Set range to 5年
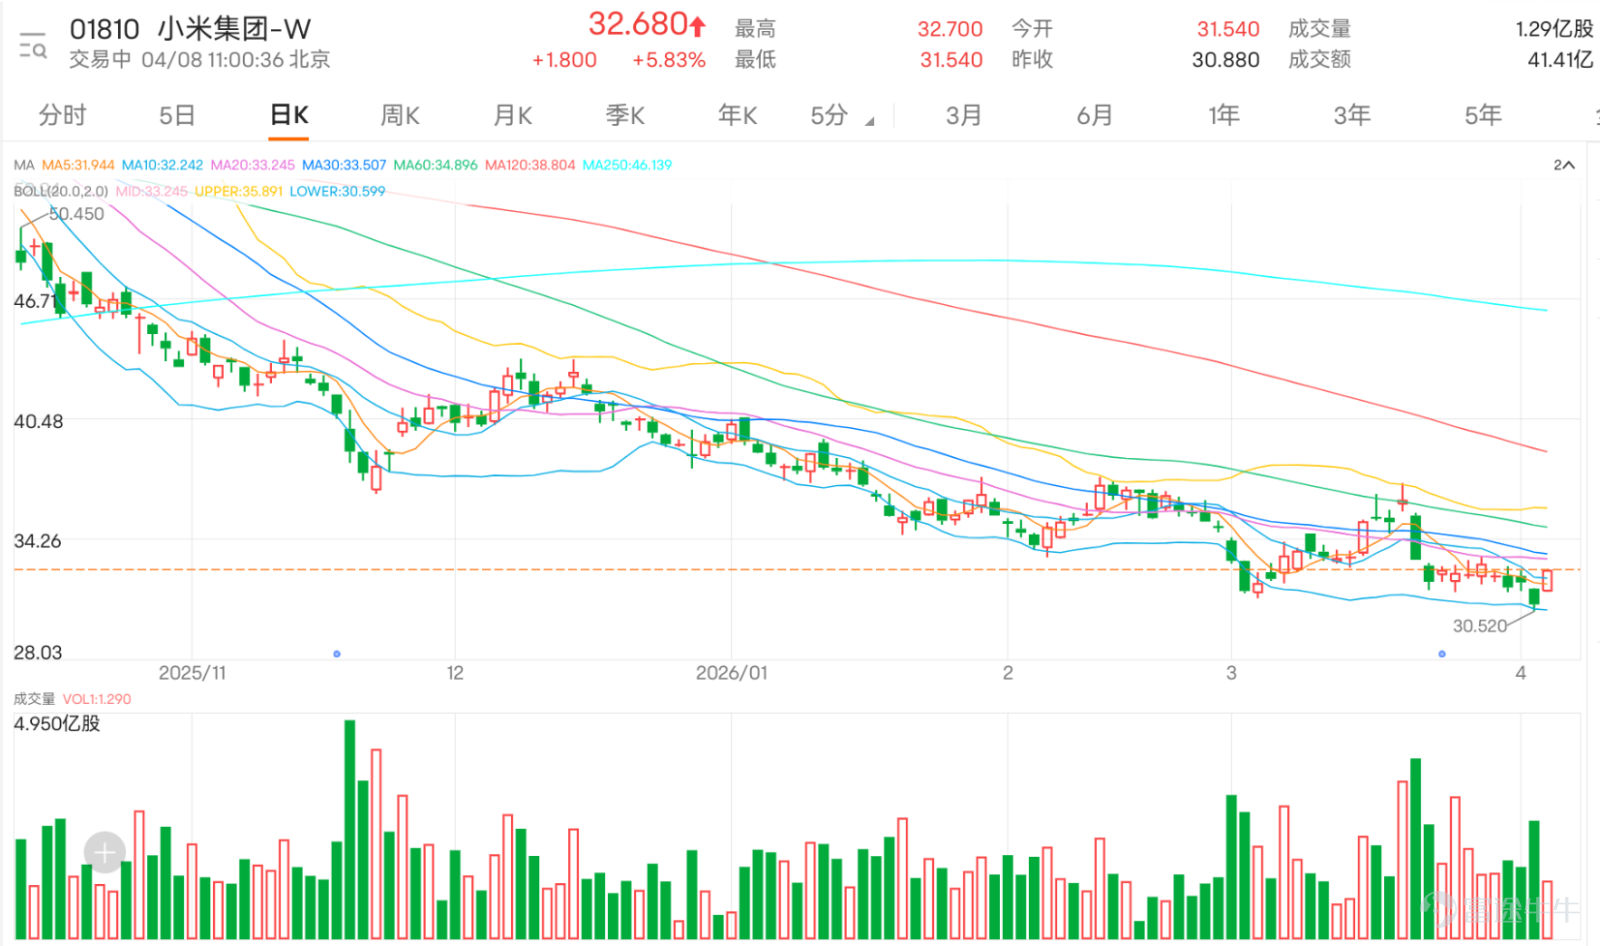This screenshot has width=1600, height=946. 1483,115
